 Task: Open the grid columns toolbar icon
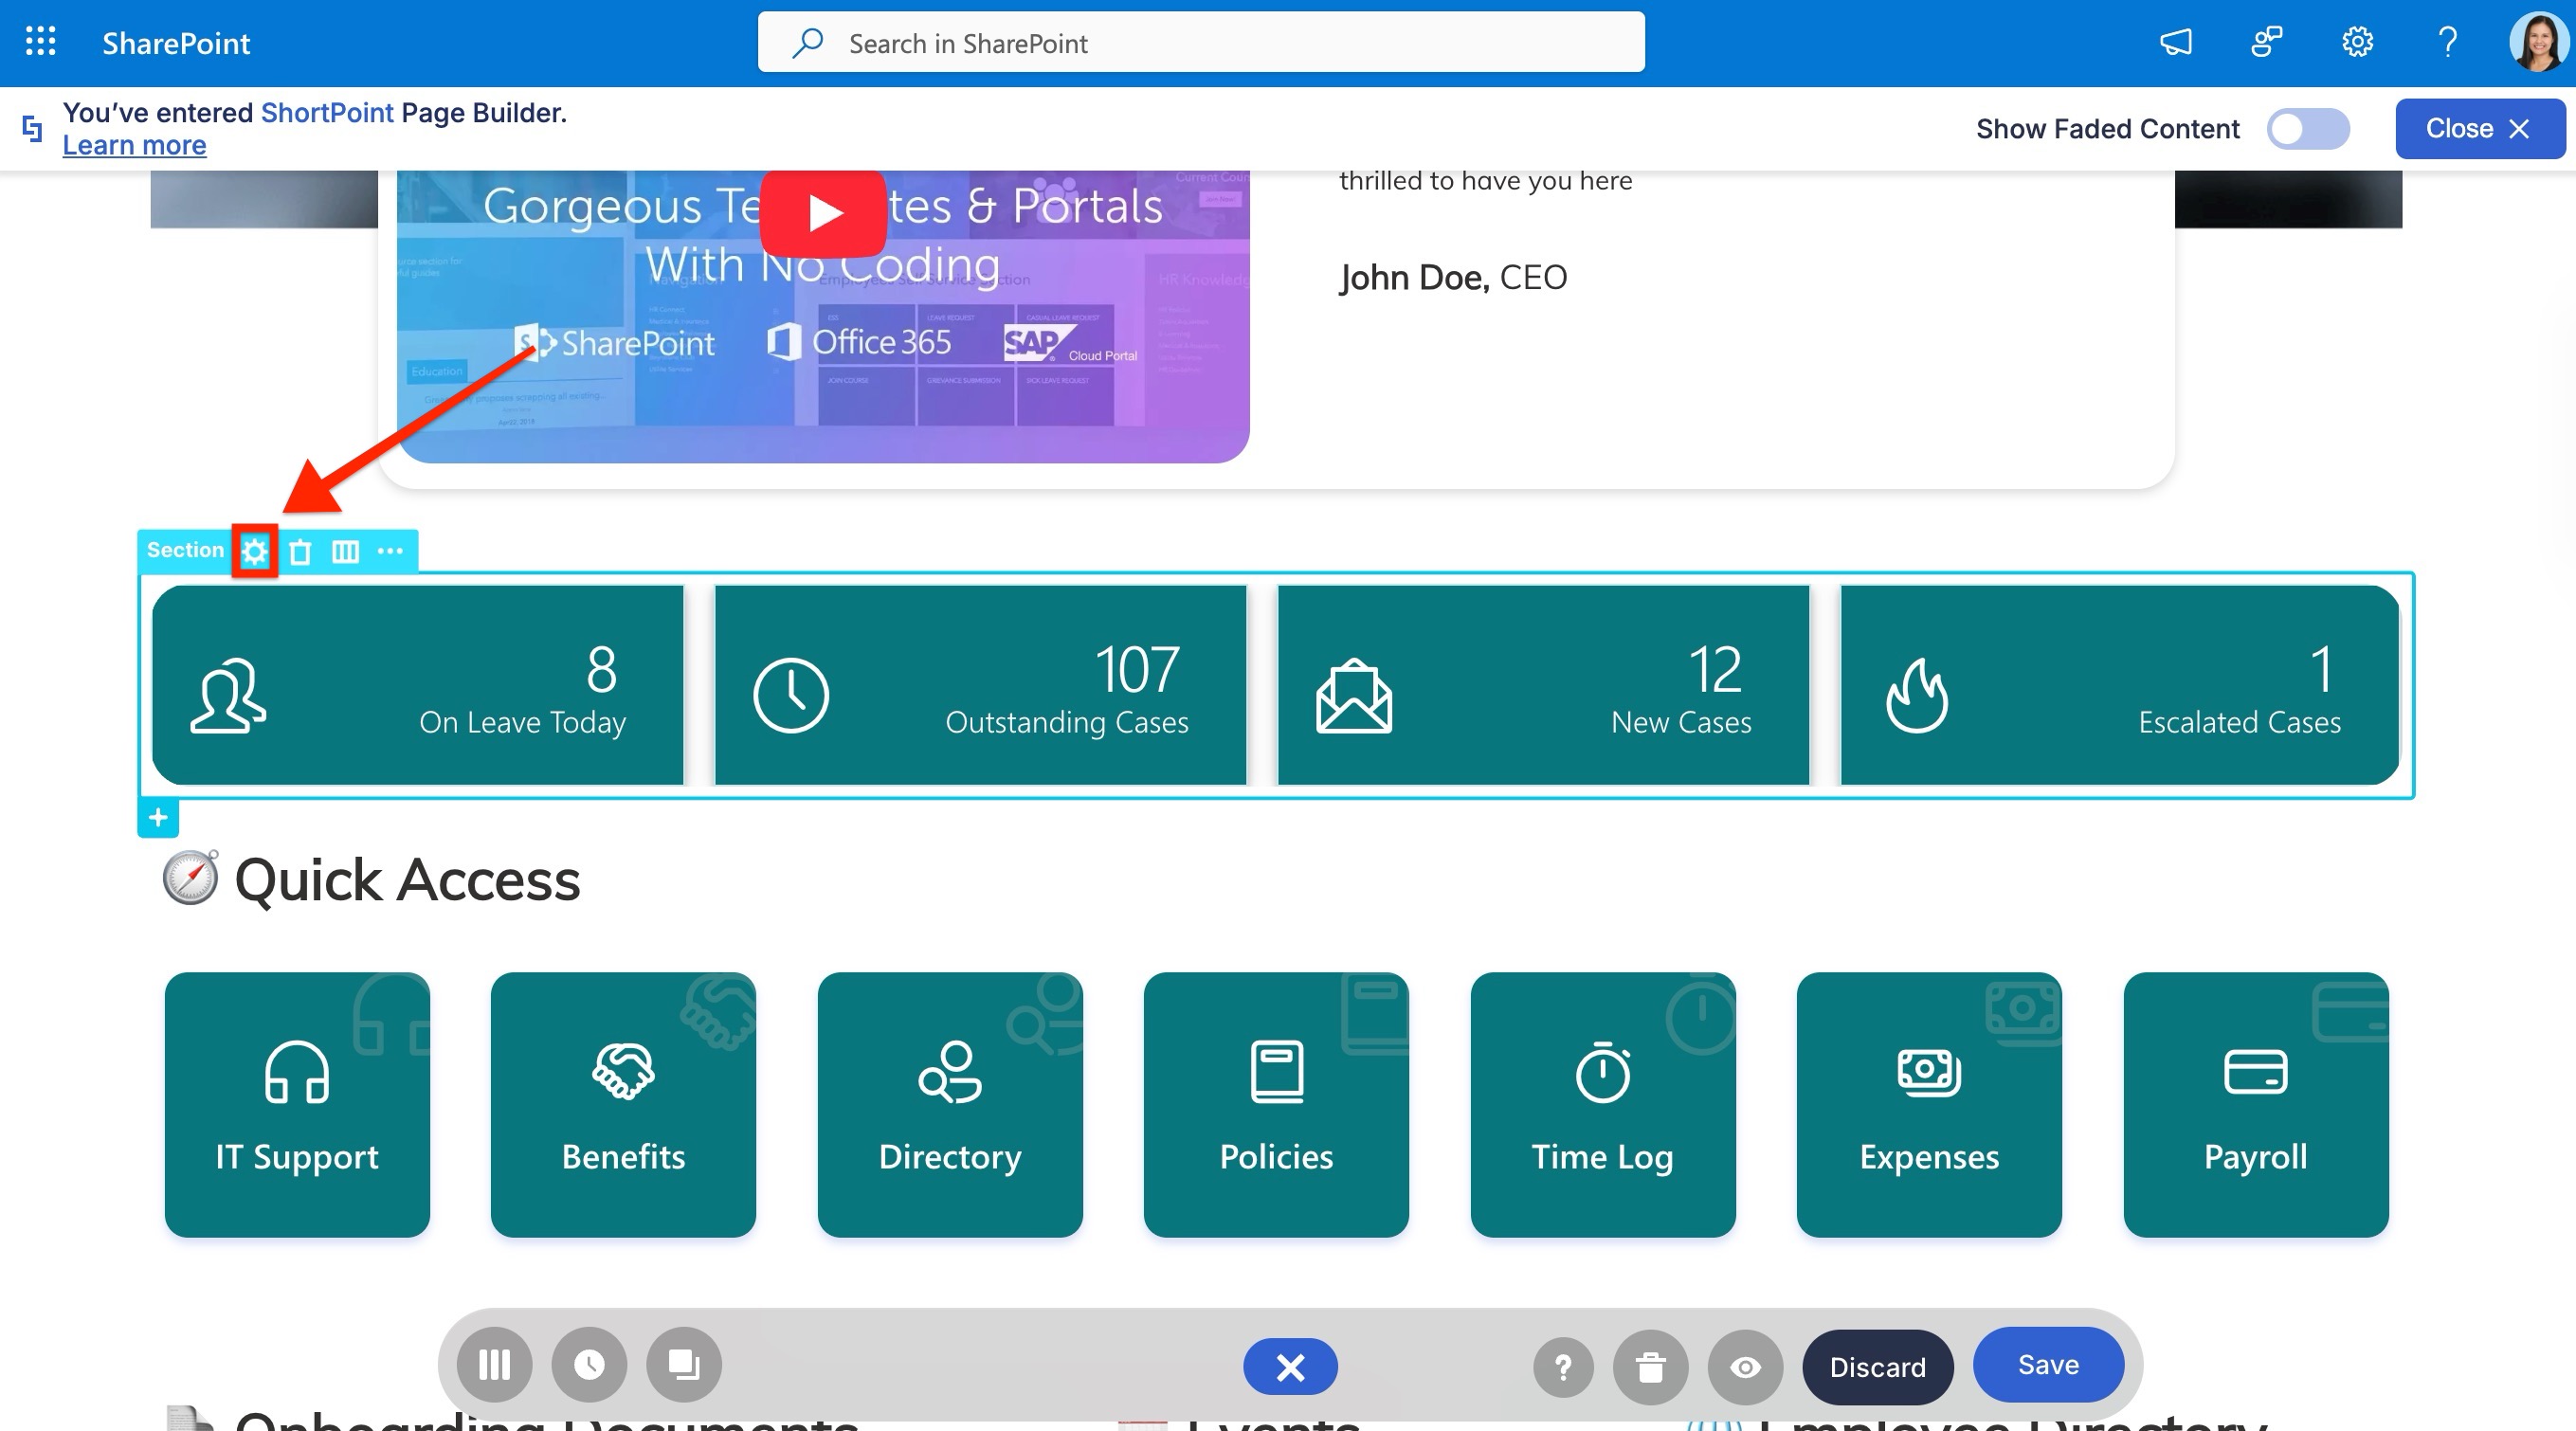coord(494,1365)
